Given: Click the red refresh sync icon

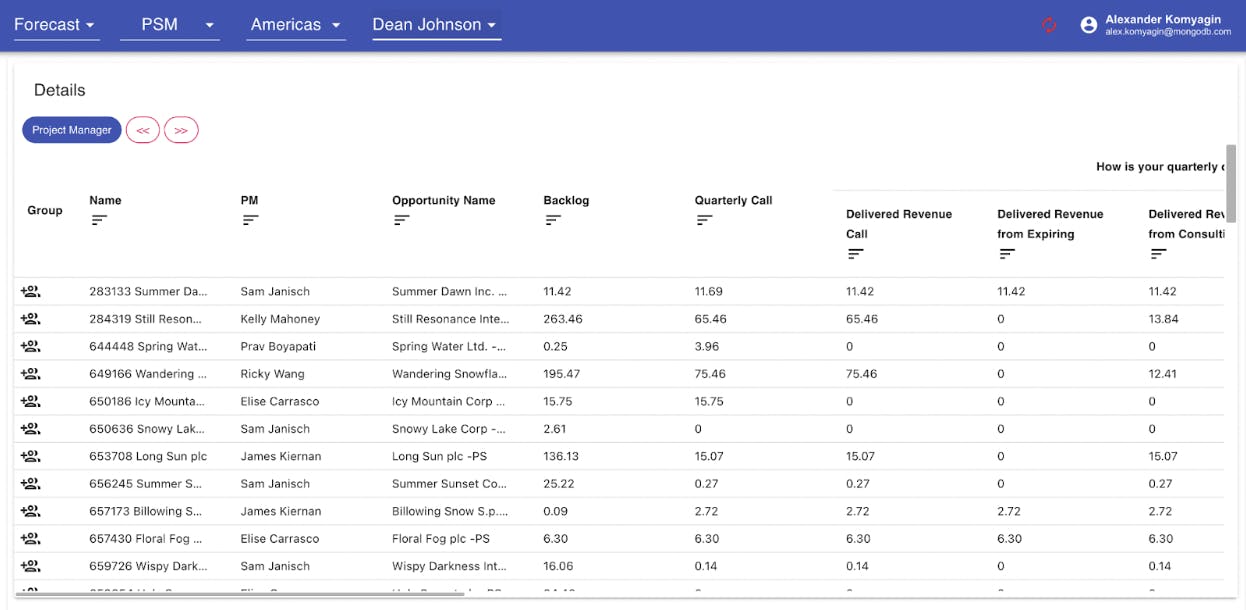Looking at the screenshot, I should 1049,25.
